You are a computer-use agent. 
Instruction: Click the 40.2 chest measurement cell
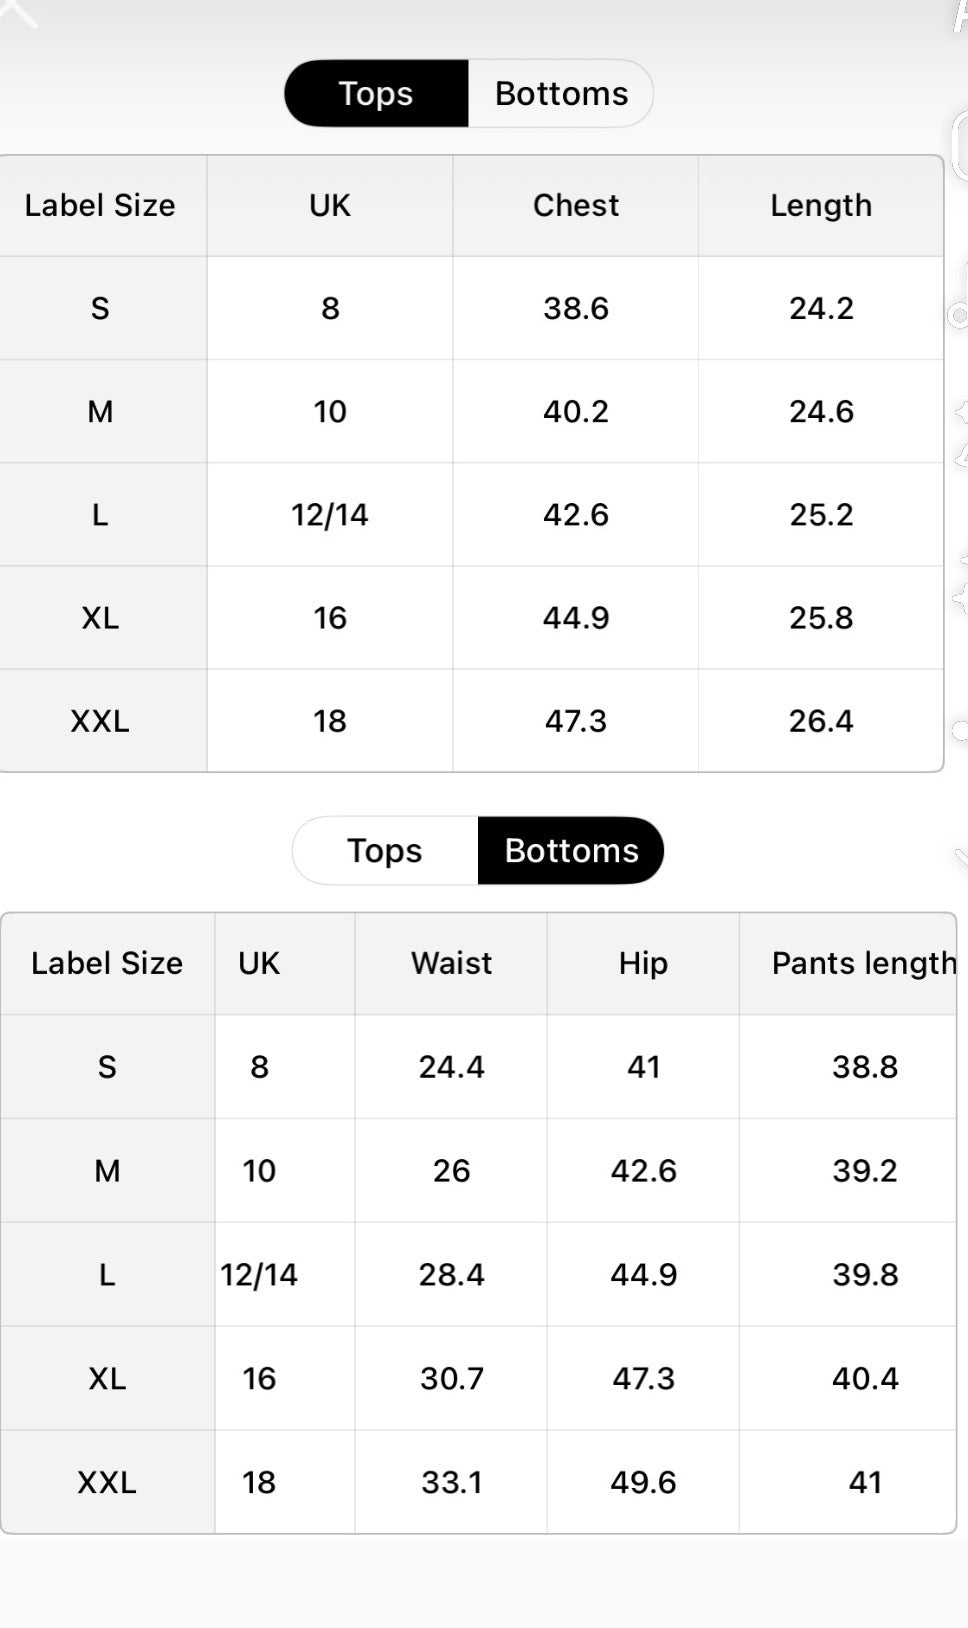pyautogui.click(x=576, y=412)
